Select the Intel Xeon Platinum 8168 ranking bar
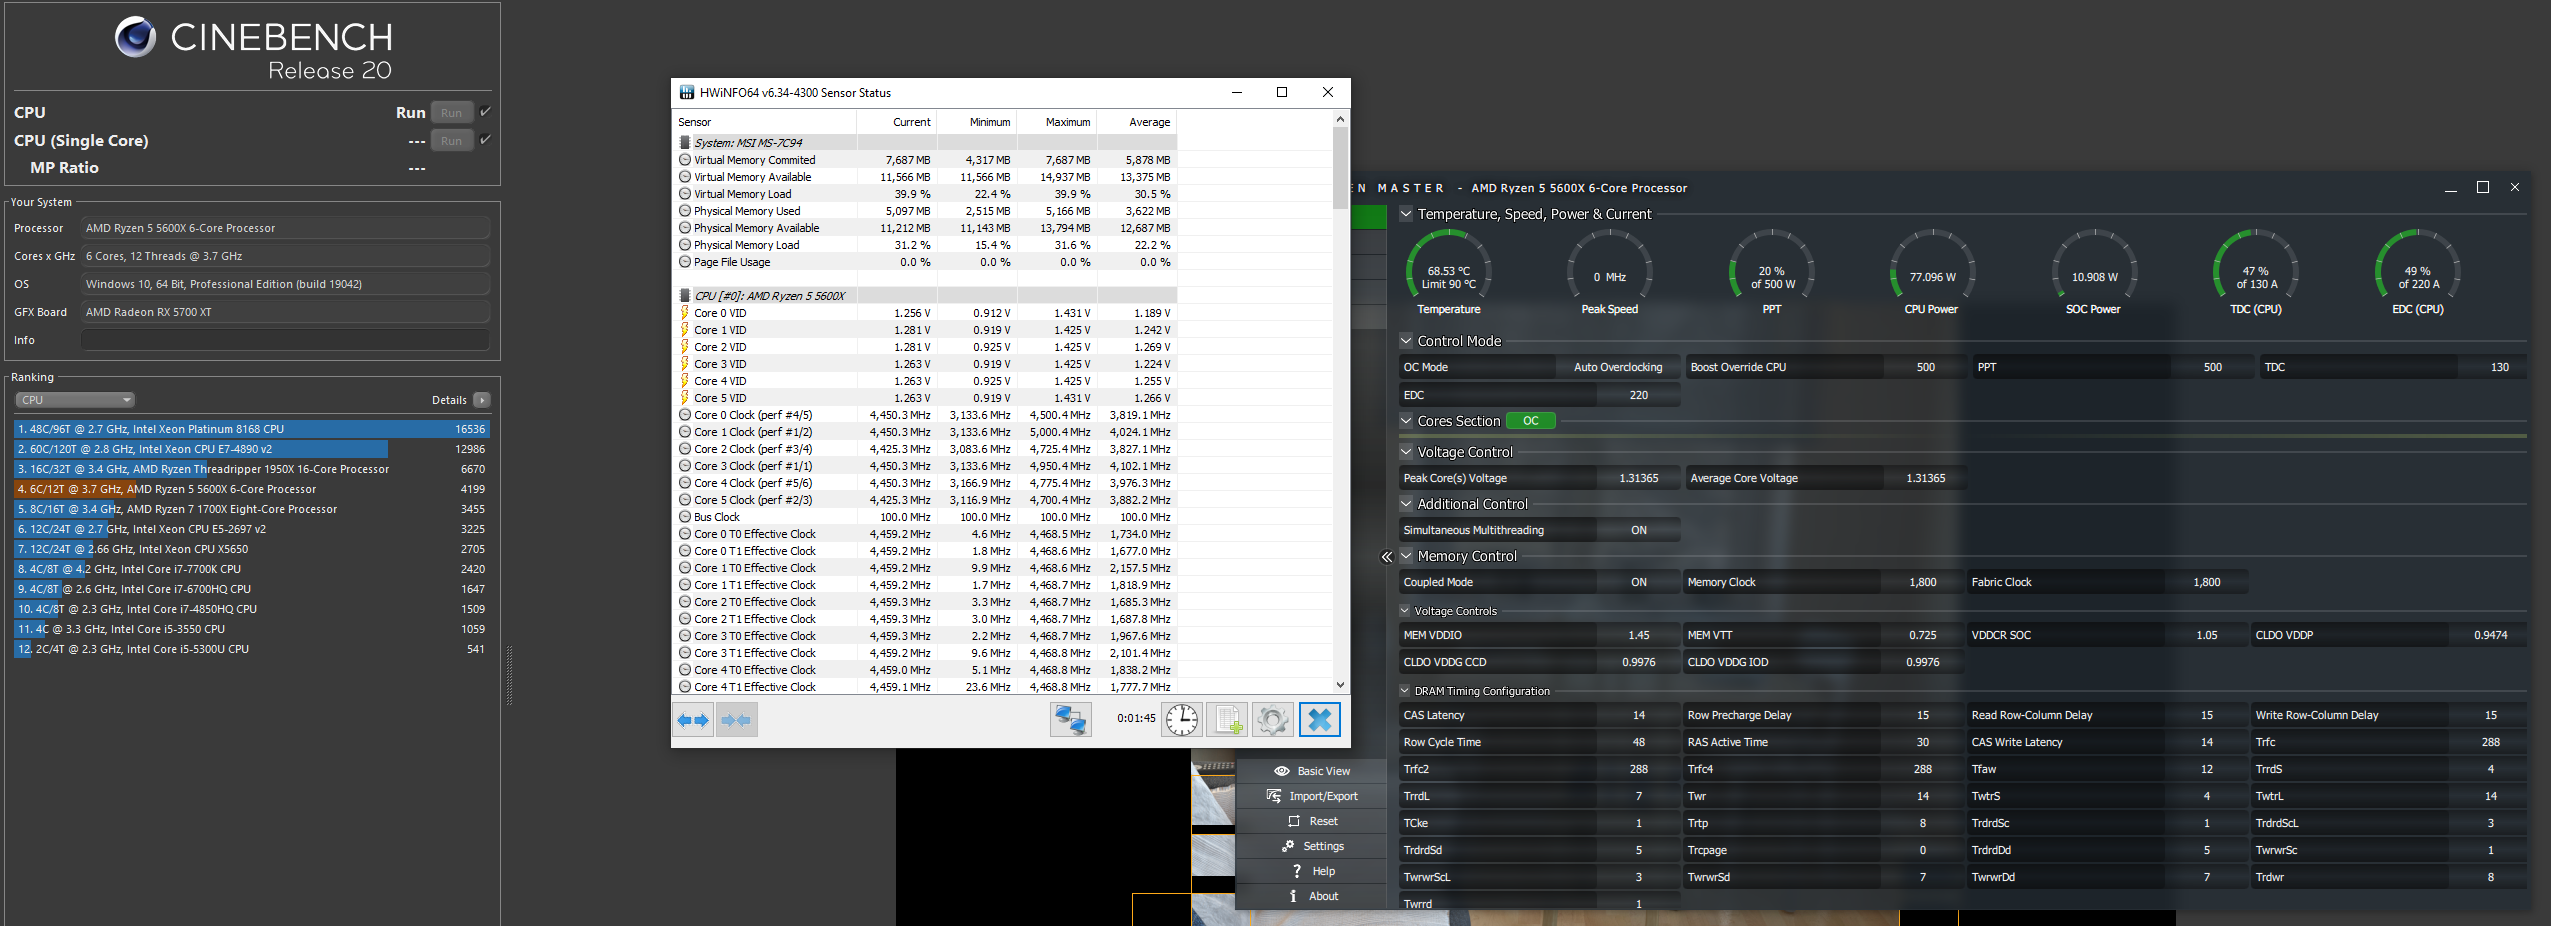 (251, 429)
